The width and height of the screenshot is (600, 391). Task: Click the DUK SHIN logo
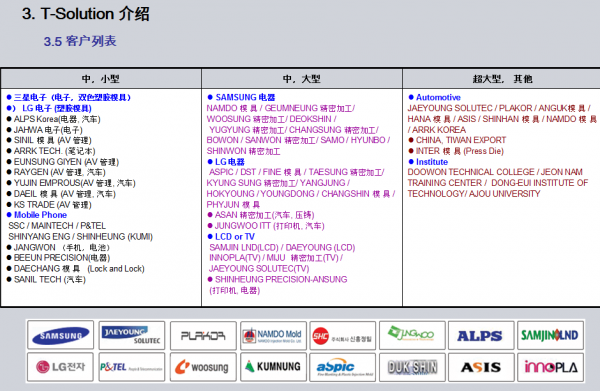click(x=412, y=367)
